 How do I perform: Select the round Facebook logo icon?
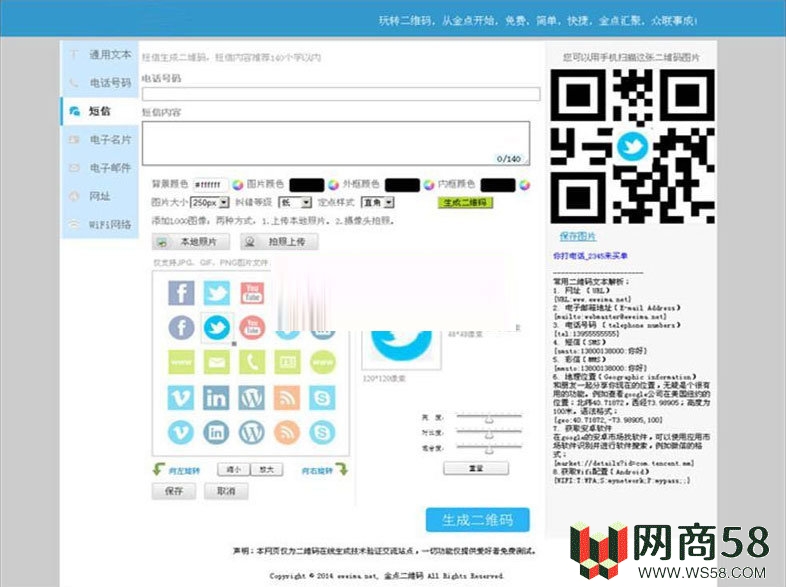click(x=181, y=328)
